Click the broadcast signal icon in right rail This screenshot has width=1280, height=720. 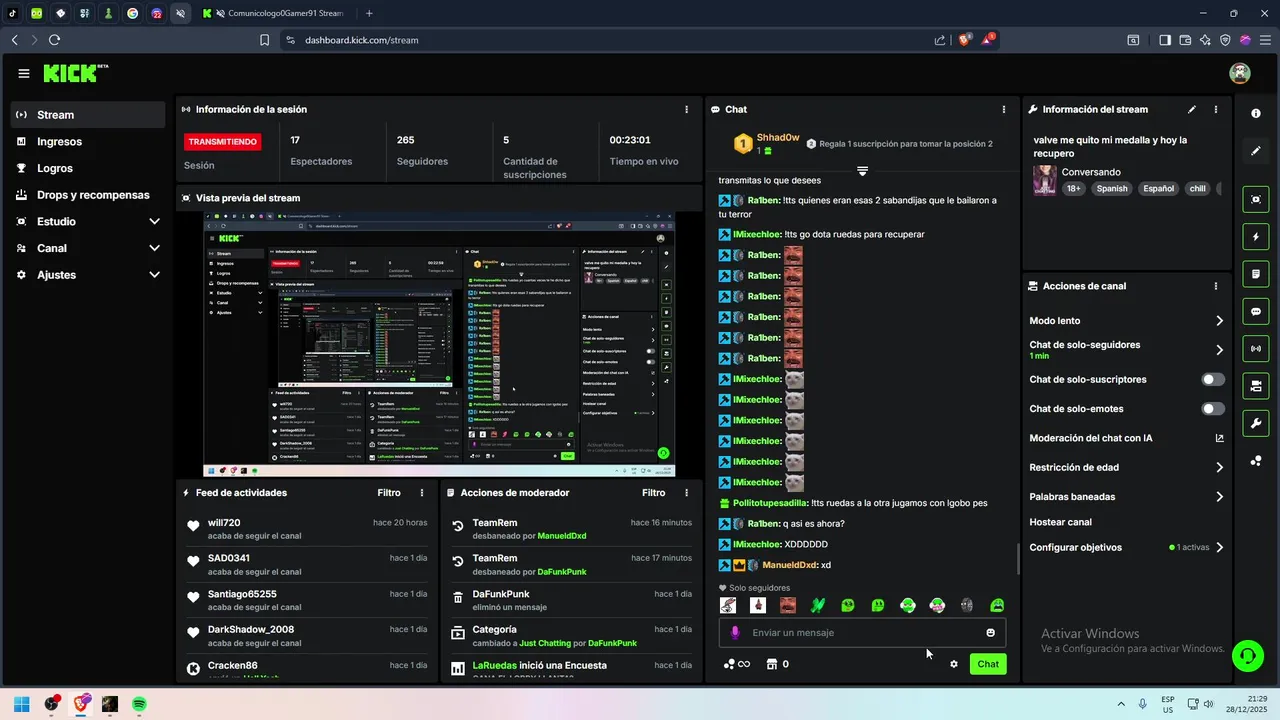[1256, 348]
